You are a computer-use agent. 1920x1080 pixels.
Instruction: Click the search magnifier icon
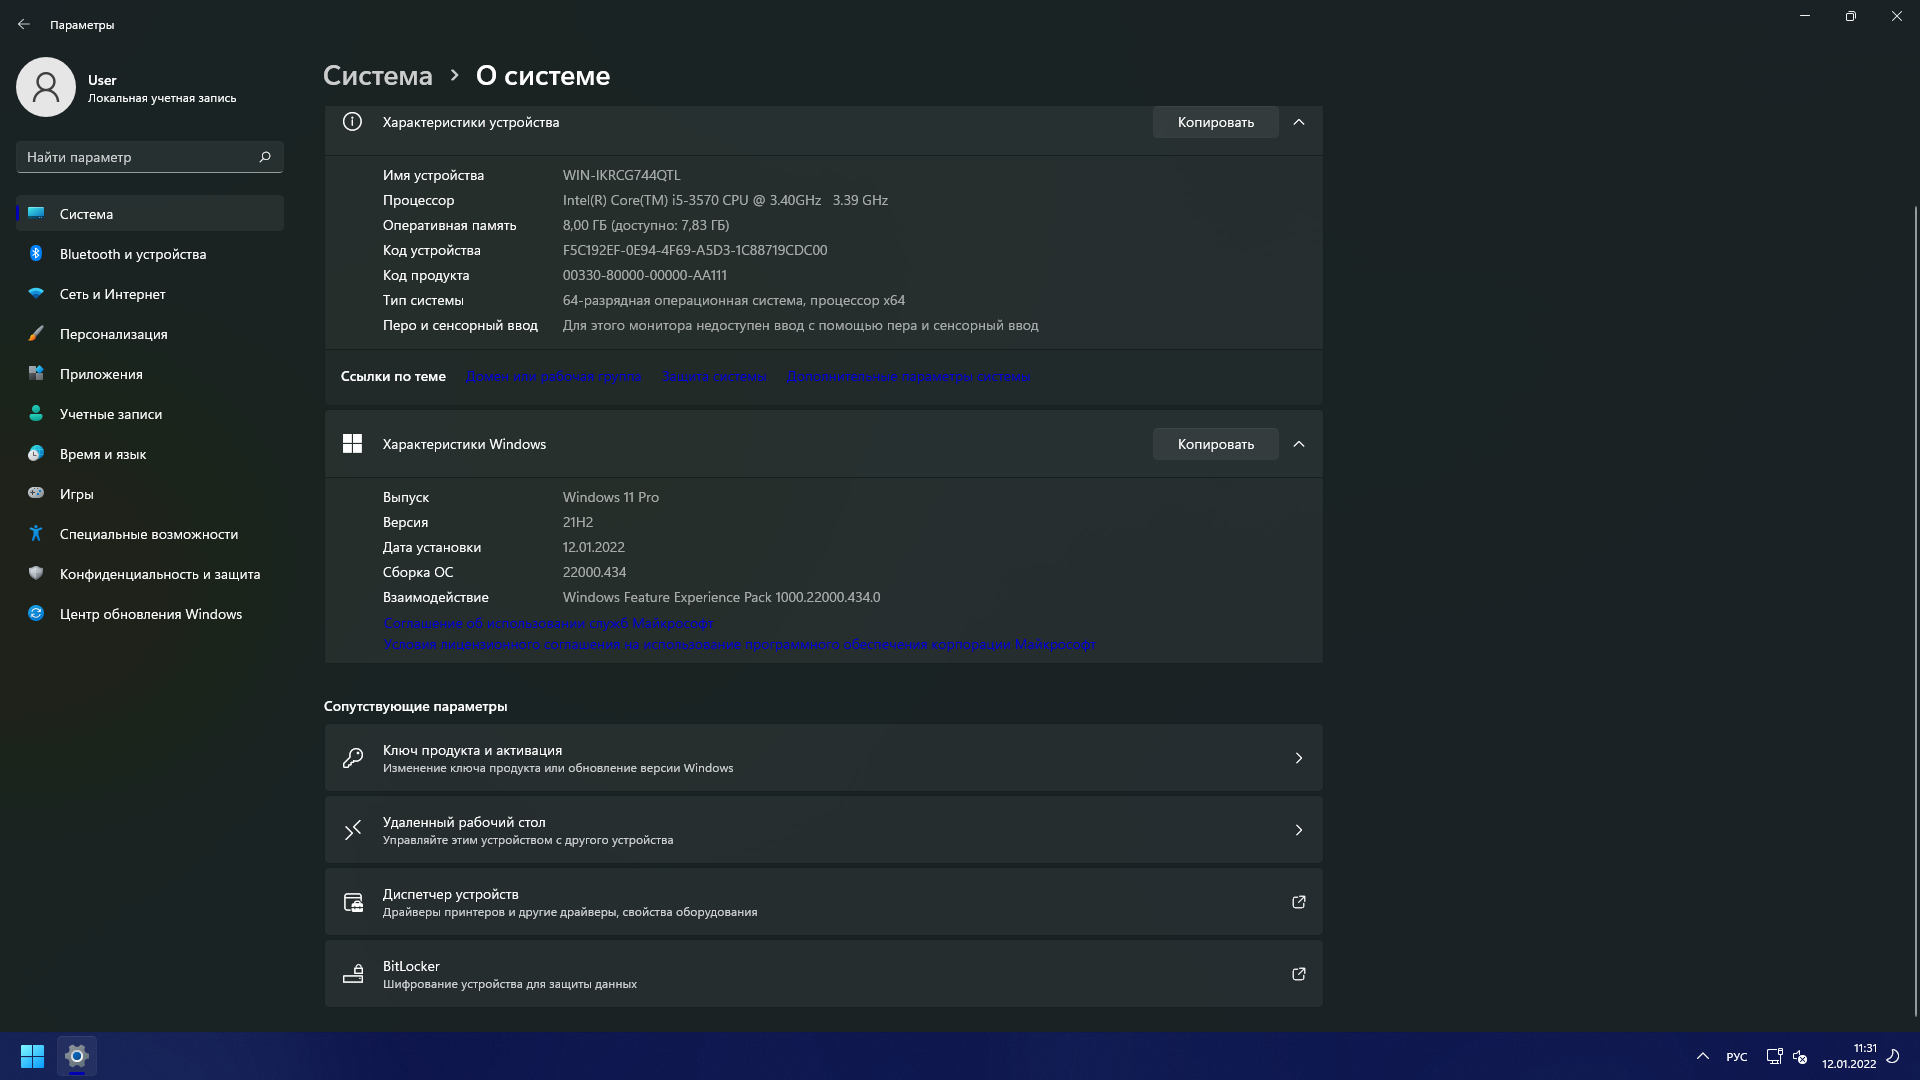click(x=265, y=157)
